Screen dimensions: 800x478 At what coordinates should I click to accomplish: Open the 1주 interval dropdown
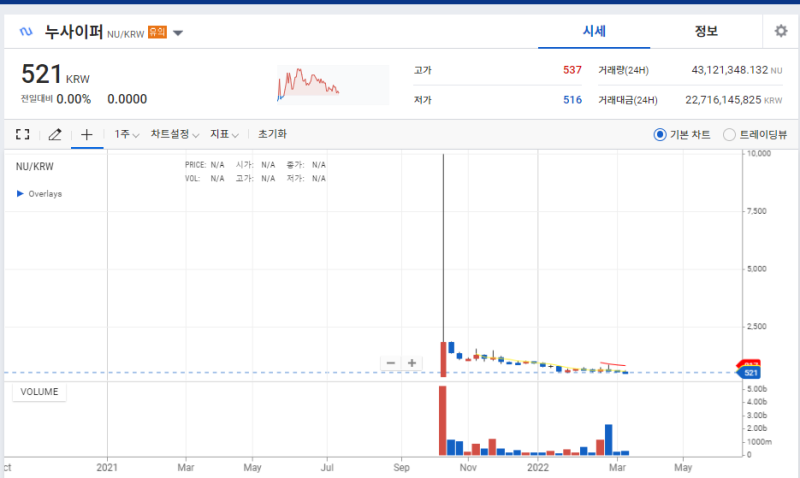point(127,134)
